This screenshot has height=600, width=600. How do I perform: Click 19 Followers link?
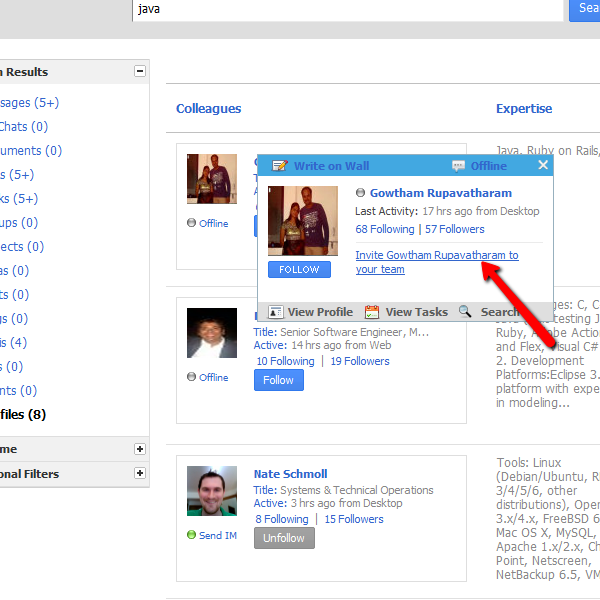pyautogui.click(x=360, y=361)
